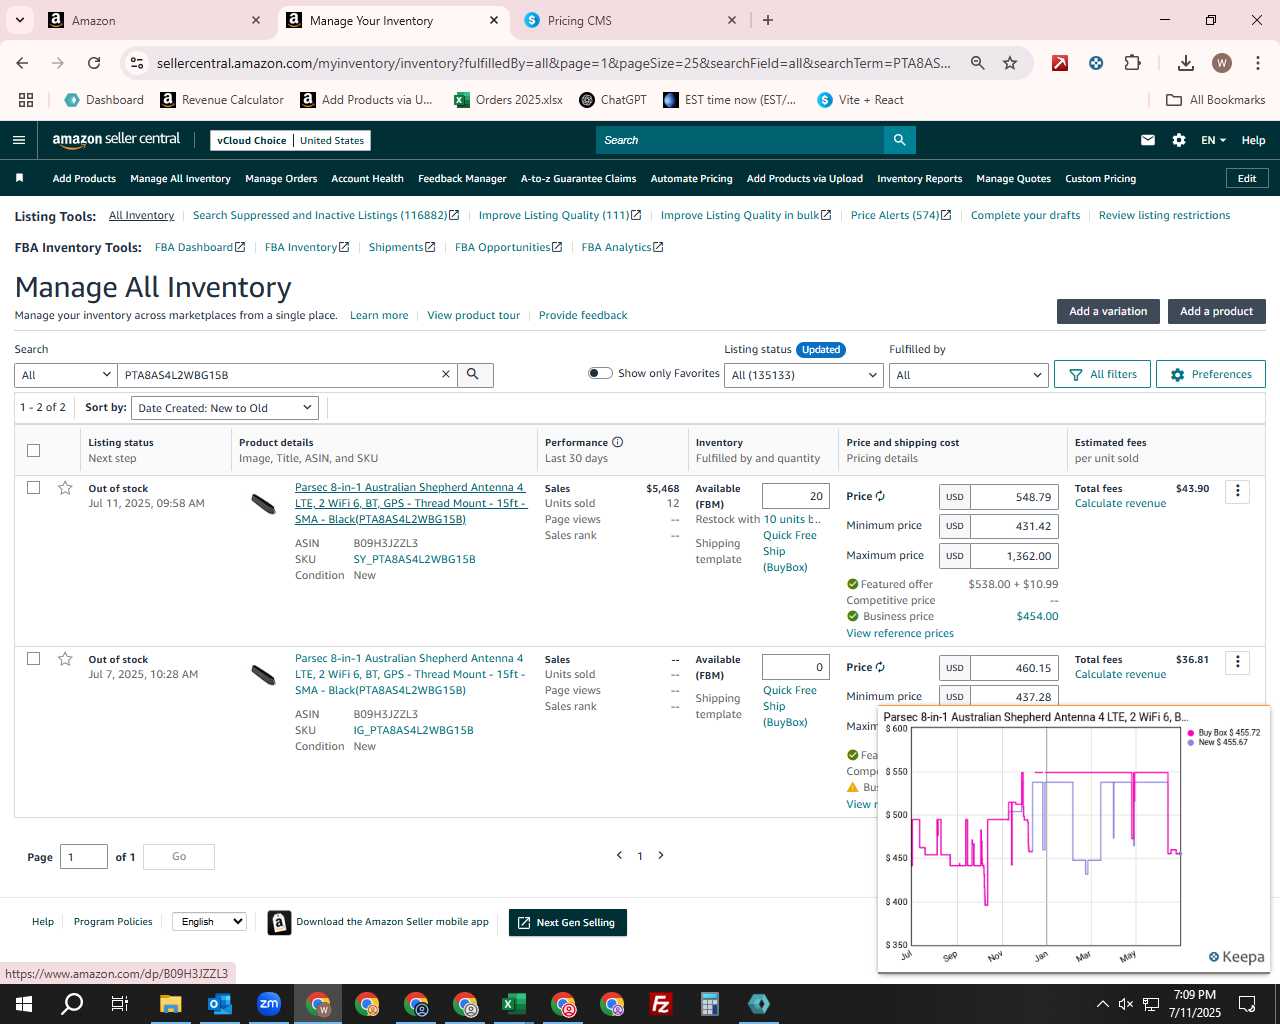Image resolution: width=1280 pixels, height=1024 pixels.
Task: Open the Seller Central settings gear
Action: click(1179, 140)
